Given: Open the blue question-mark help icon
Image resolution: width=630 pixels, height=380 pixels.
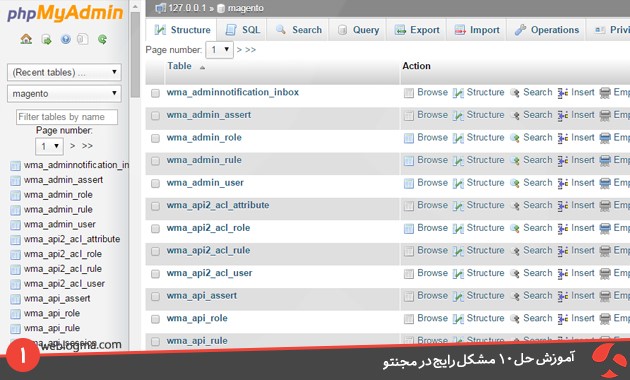Looking at the screenshot, I should 65,39.
